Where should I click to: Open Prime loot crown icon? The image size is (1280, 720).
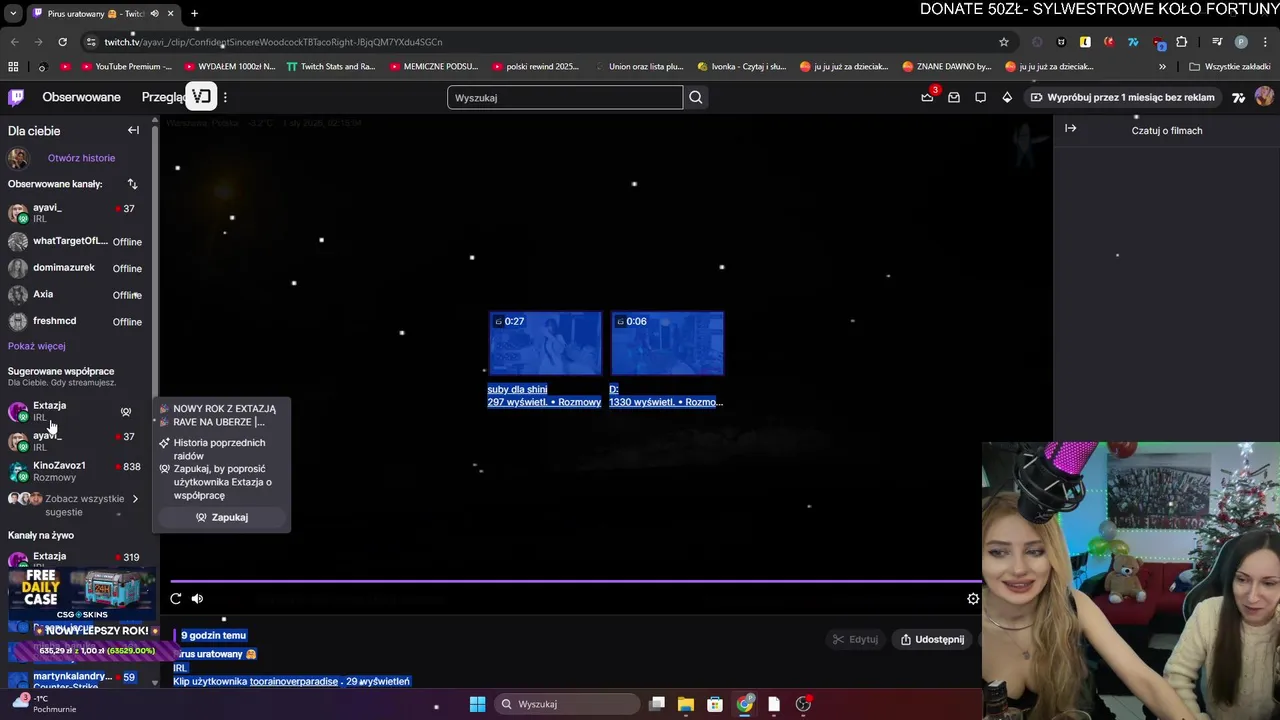(927, 97)
